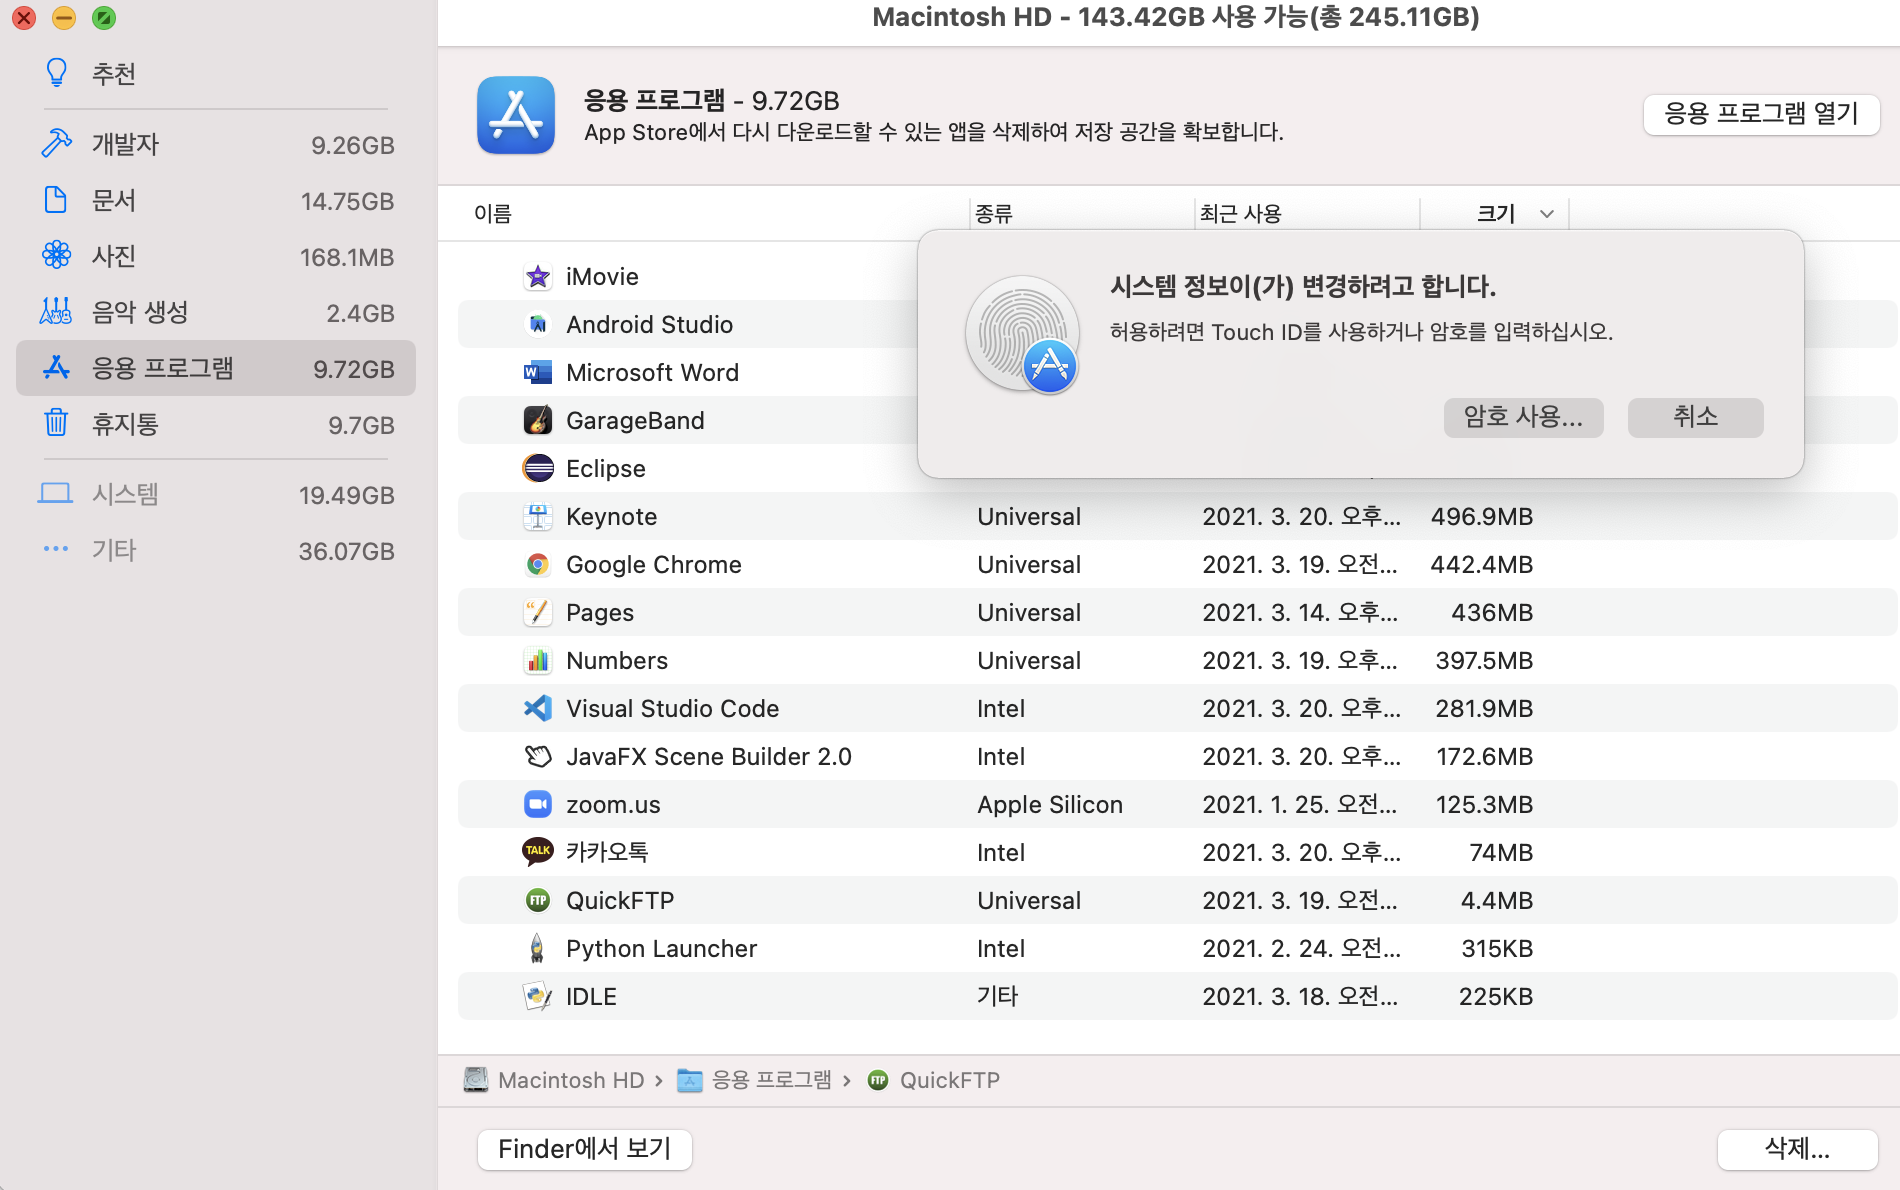Click the Microsoft Word app icon
Screen dimensions: 1900x1190
(x=538, y=373)
